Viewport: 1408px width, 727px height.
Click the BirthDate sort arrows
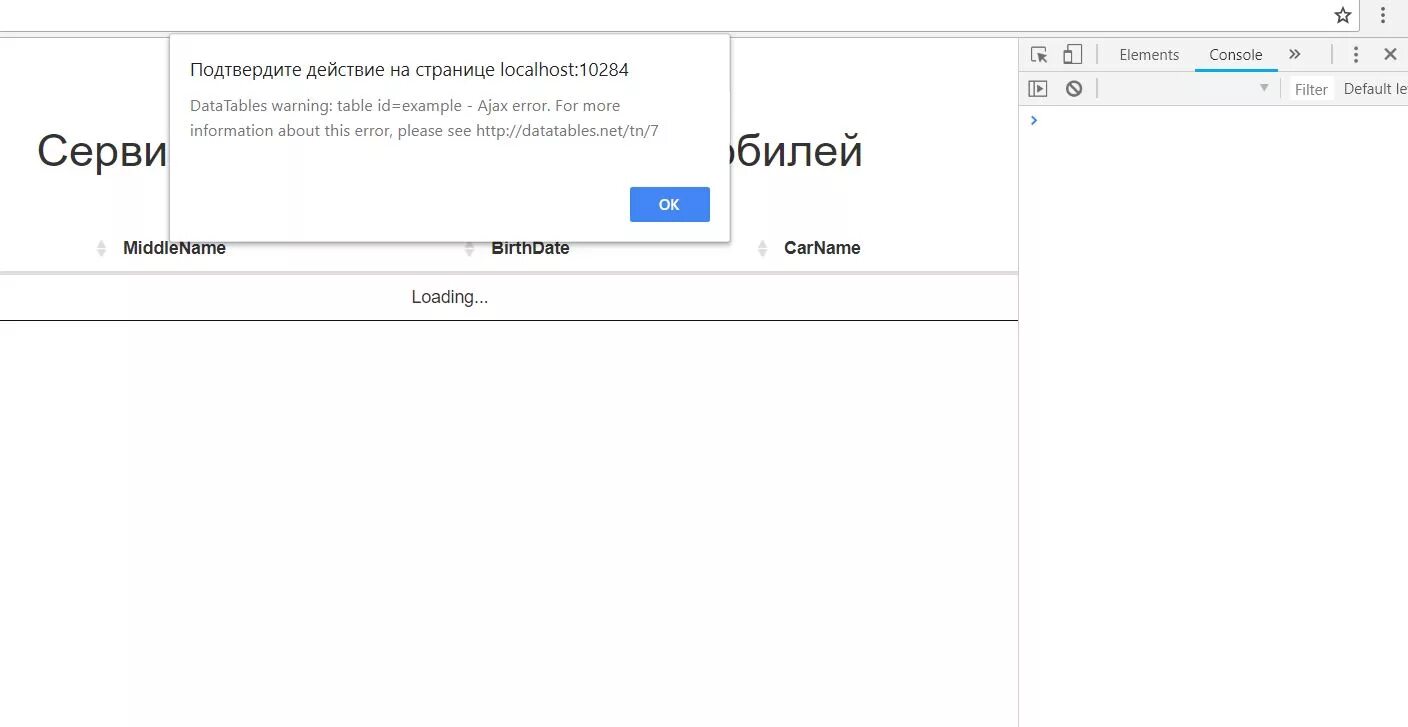[469, 248]
